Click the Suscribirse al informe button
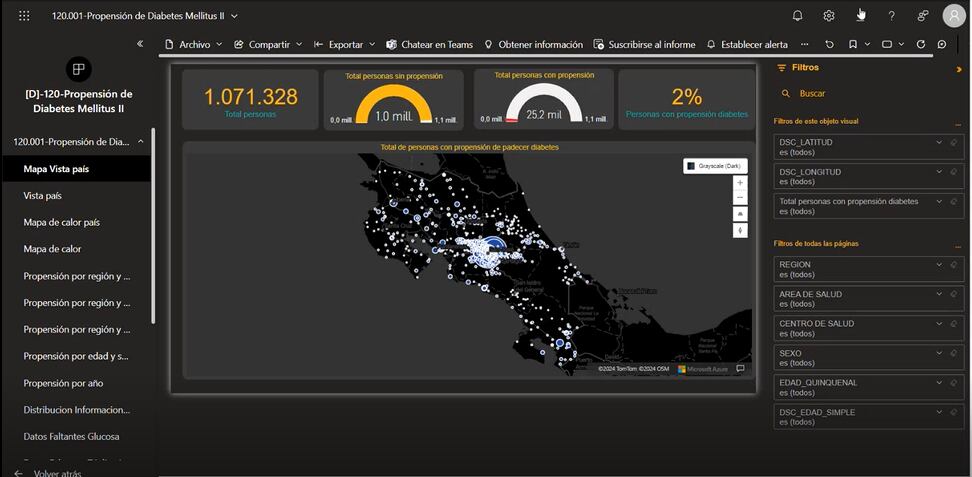972x477 pixels. (644, 45)
